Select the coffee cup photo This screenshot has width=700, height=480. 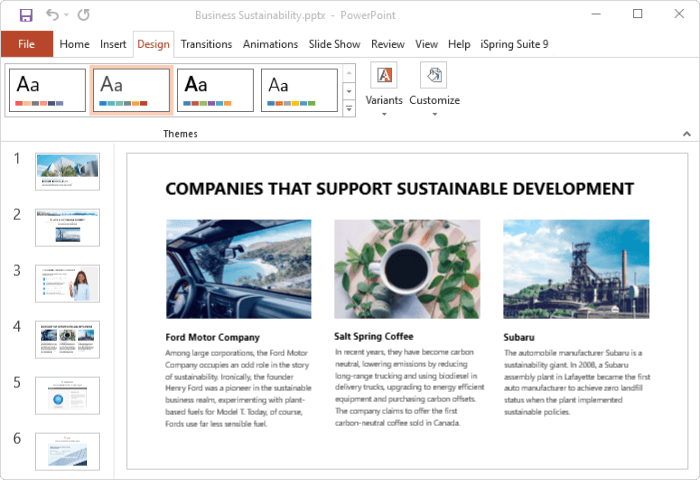tap(407, 269)
